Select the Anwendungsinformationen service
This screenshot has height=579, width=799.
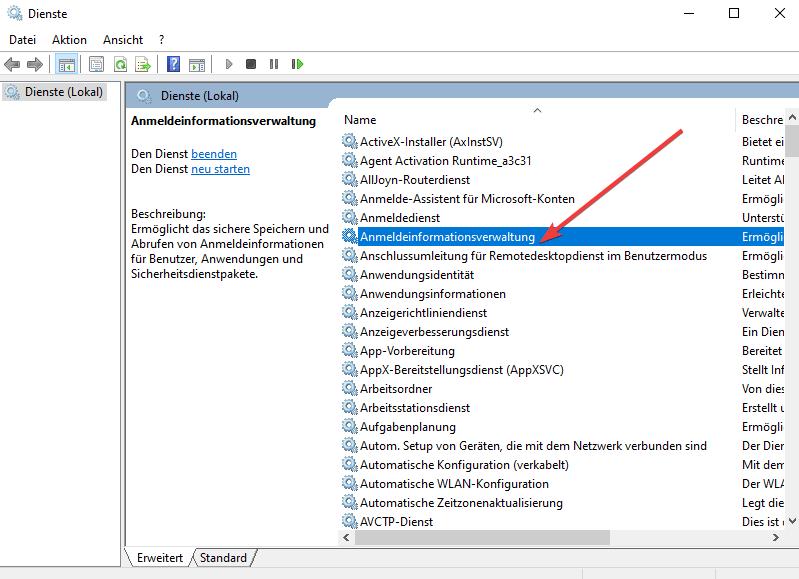click(563, 294)
